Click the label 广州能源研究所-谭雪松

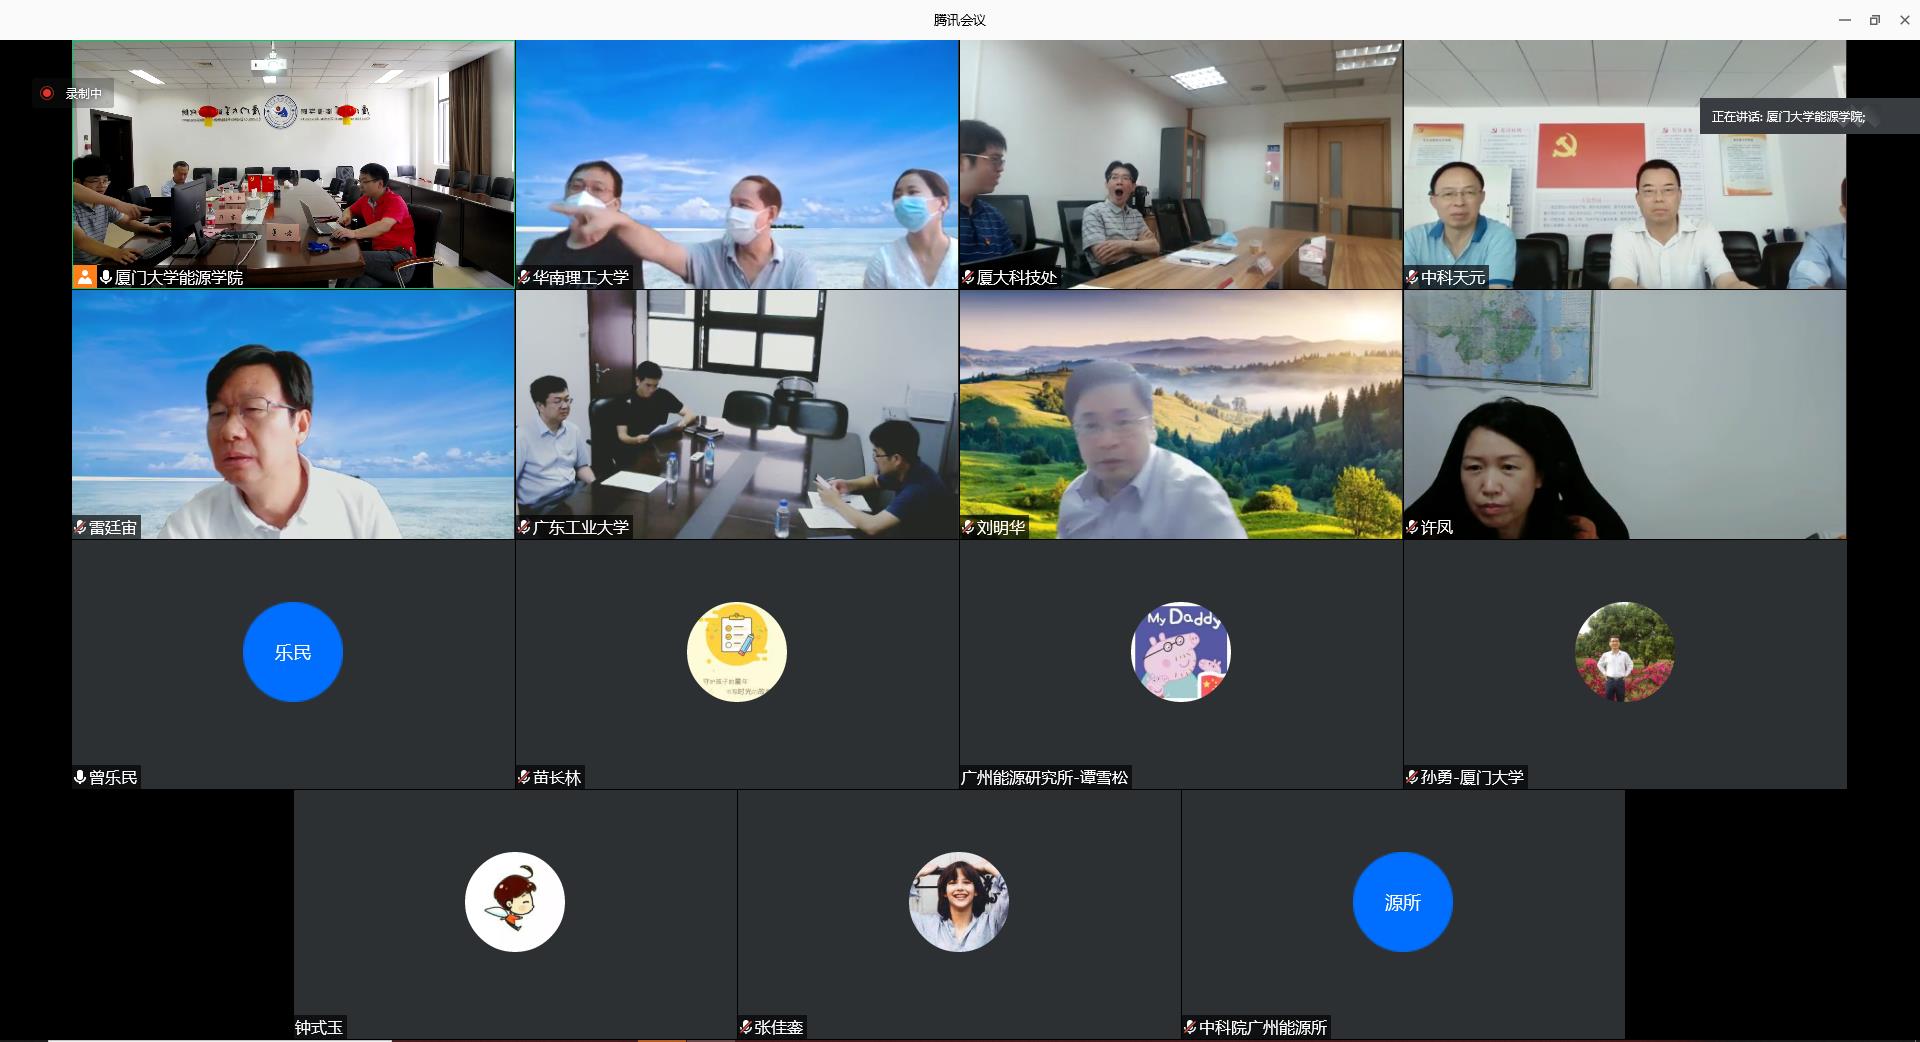coord(1045,777)
